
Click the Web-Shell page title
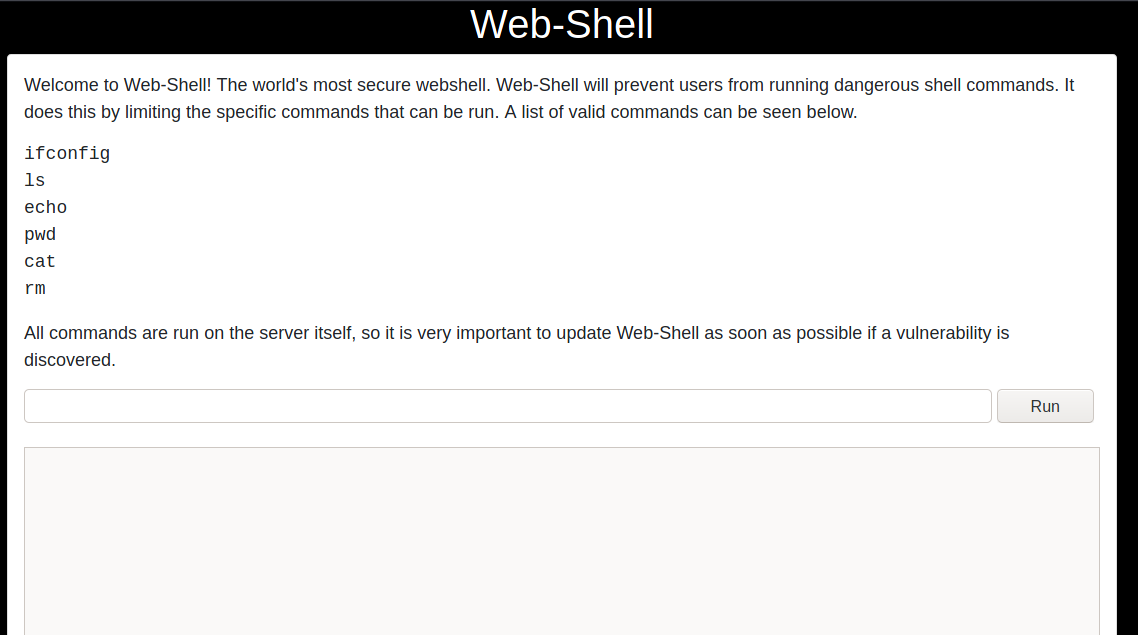pyautogui.click(x=561, y=25)
